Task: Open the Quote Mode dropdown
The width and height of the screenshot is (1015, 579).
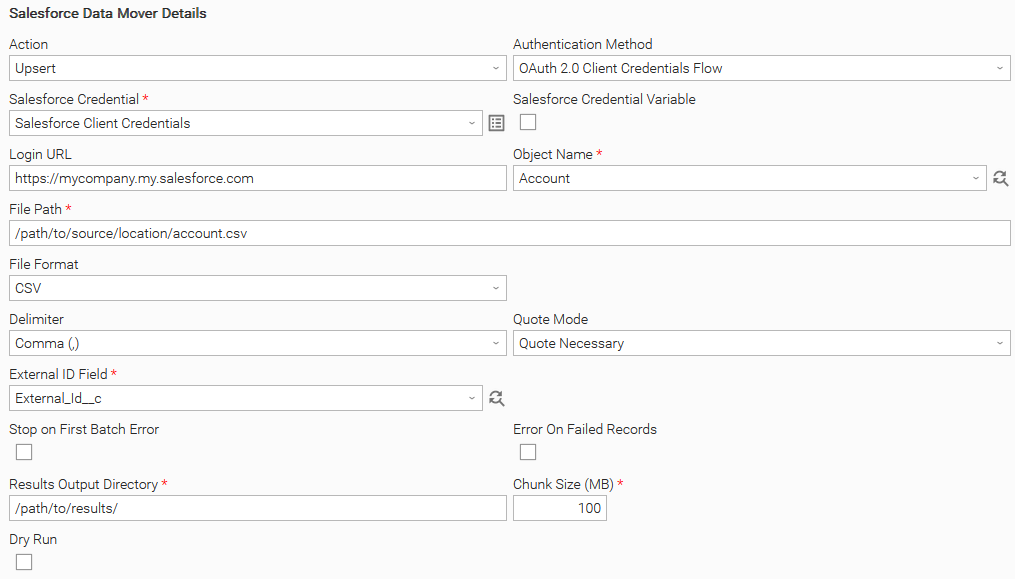Action: click(x=762, y=343)
